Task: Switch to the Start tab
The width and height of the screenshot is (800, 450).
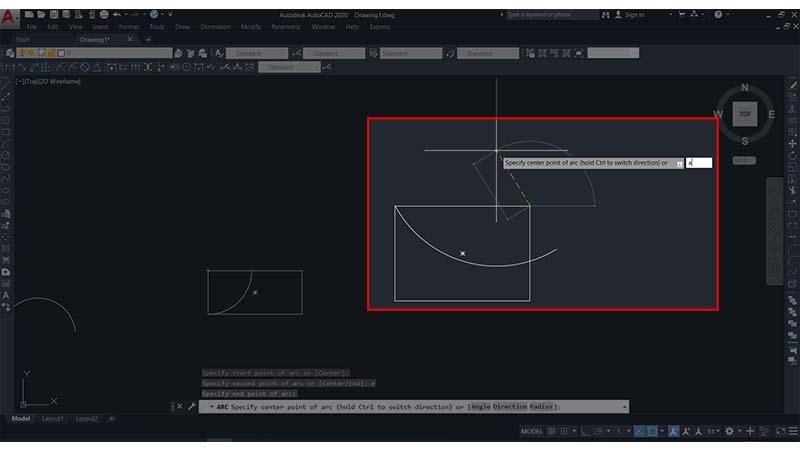Action: pyautogui.click(x=22, y=39)
